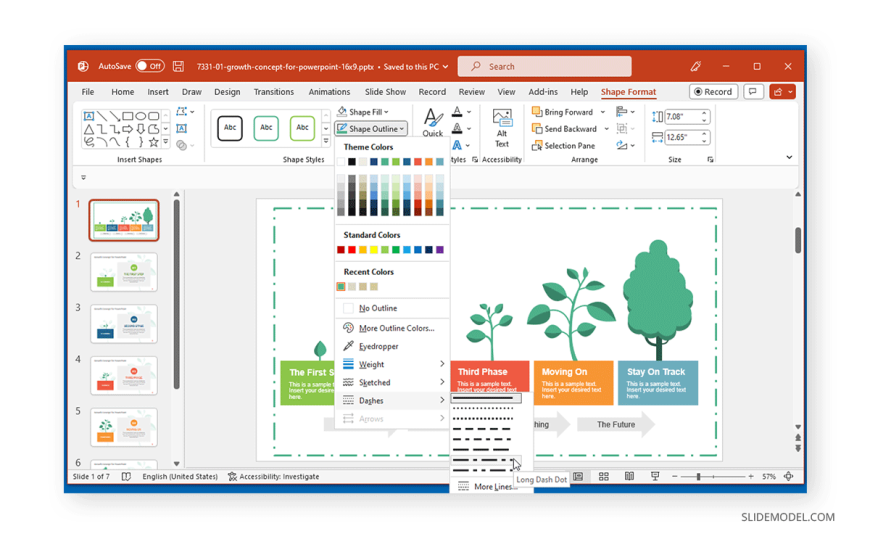
Task: Click the Save icon in title bar
Action: click(178, 67)
